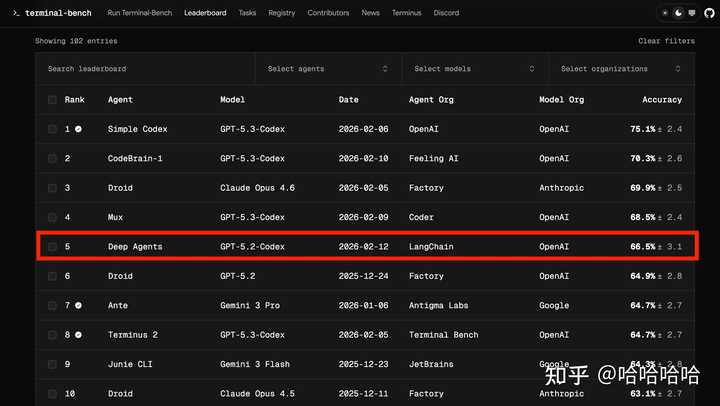This screenshot has width=720, height=406.
Task: Click 'CodeBrain-1' agent cell
Action: (135, 158)
